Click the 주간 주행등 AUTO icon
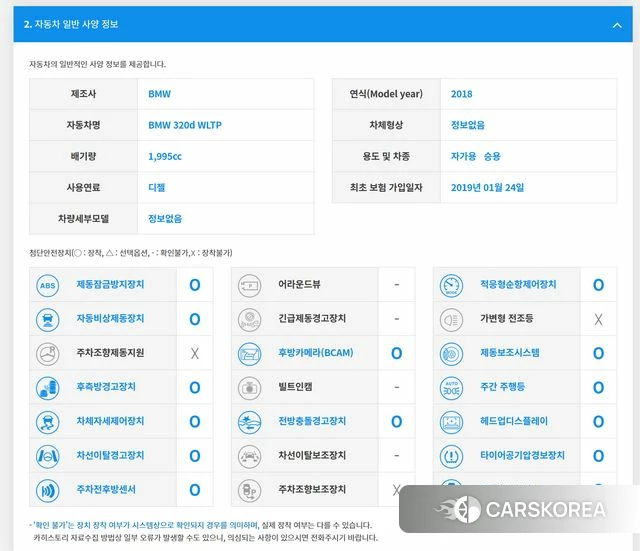 pyautogui.click(x=451, y=388)
